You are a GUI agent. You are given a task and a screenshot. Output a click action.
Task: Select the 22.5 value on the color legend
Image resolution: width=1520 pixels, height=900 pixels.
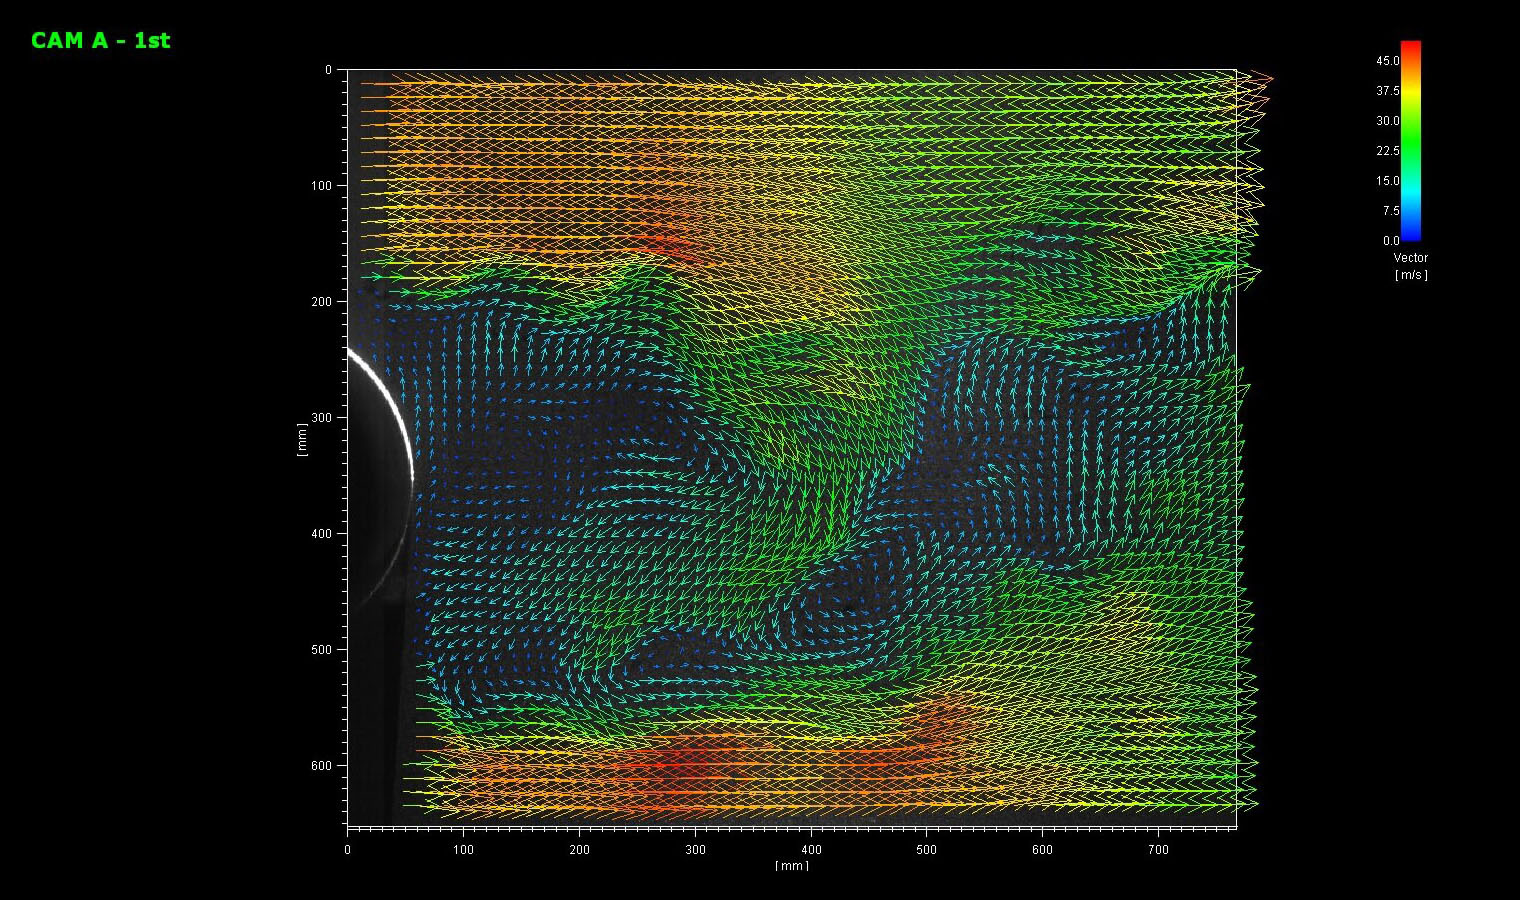1386,150
